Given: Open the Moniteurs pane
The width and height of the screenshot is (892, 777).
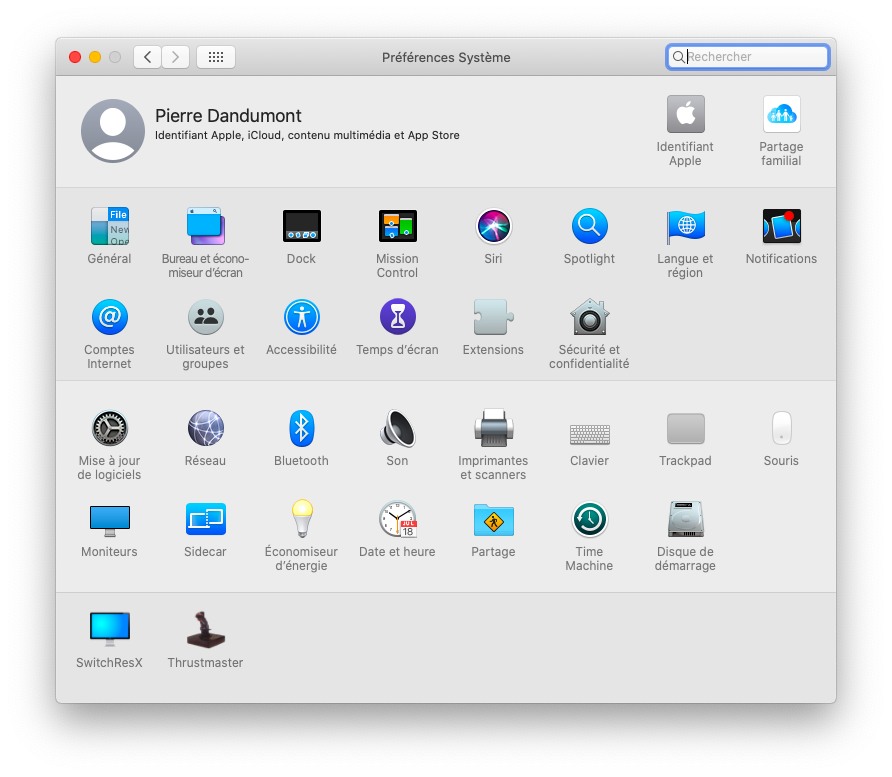Looking at the screenshot, I should pyautogui.click(x=110, y=520).
